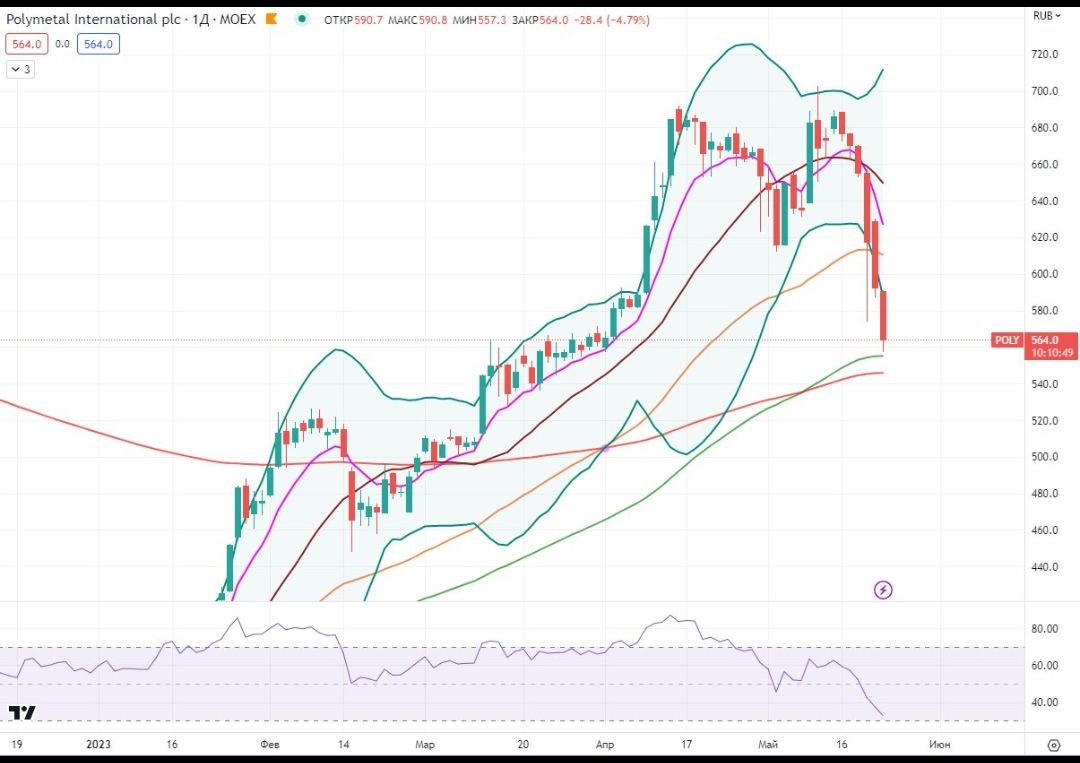
Task: Click the 2023 label on time axis
Action: pos(98,744)
